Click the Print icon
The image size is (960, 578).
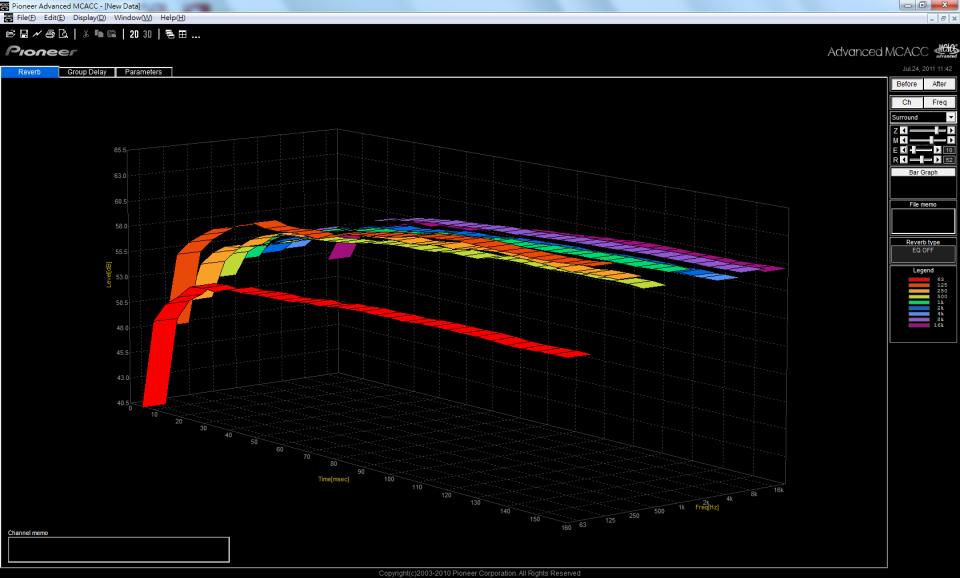click(48, 34)
